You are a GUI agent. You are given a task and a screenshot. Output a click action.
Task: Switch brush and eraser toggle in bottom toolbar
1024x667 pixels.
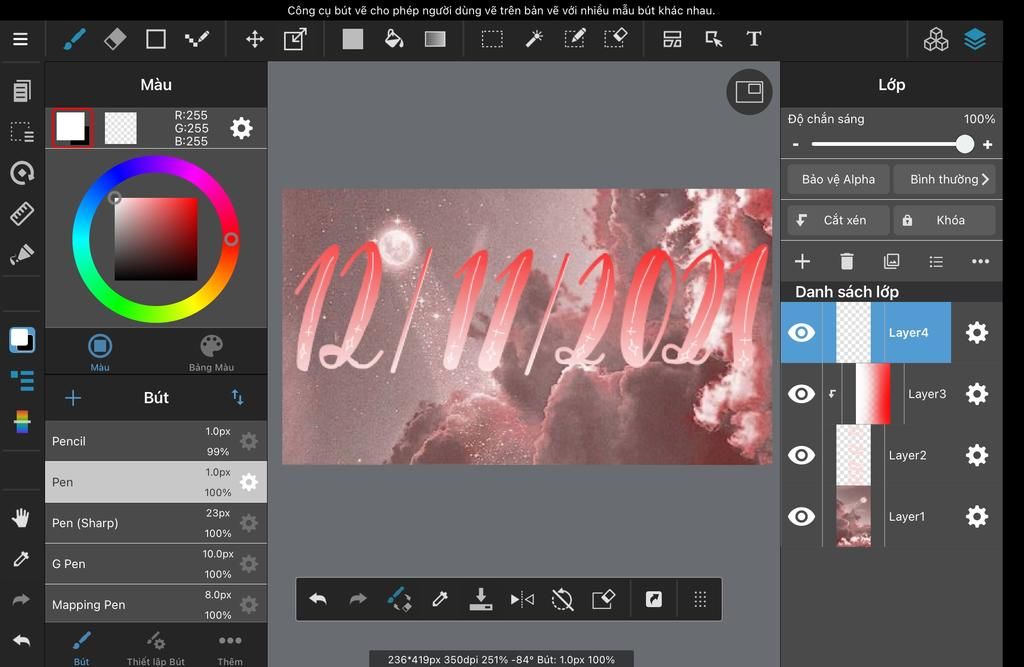click(399, 599)
